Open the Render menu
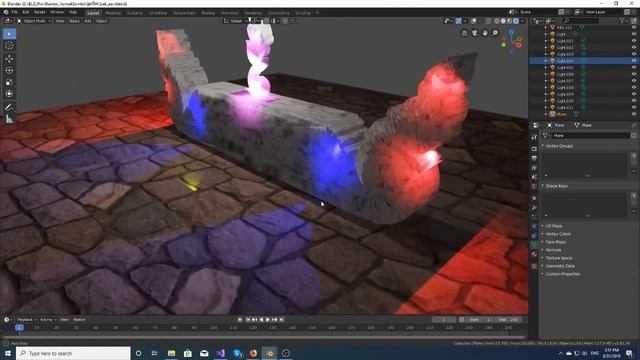The image size is (640, 360). [40, 12]
